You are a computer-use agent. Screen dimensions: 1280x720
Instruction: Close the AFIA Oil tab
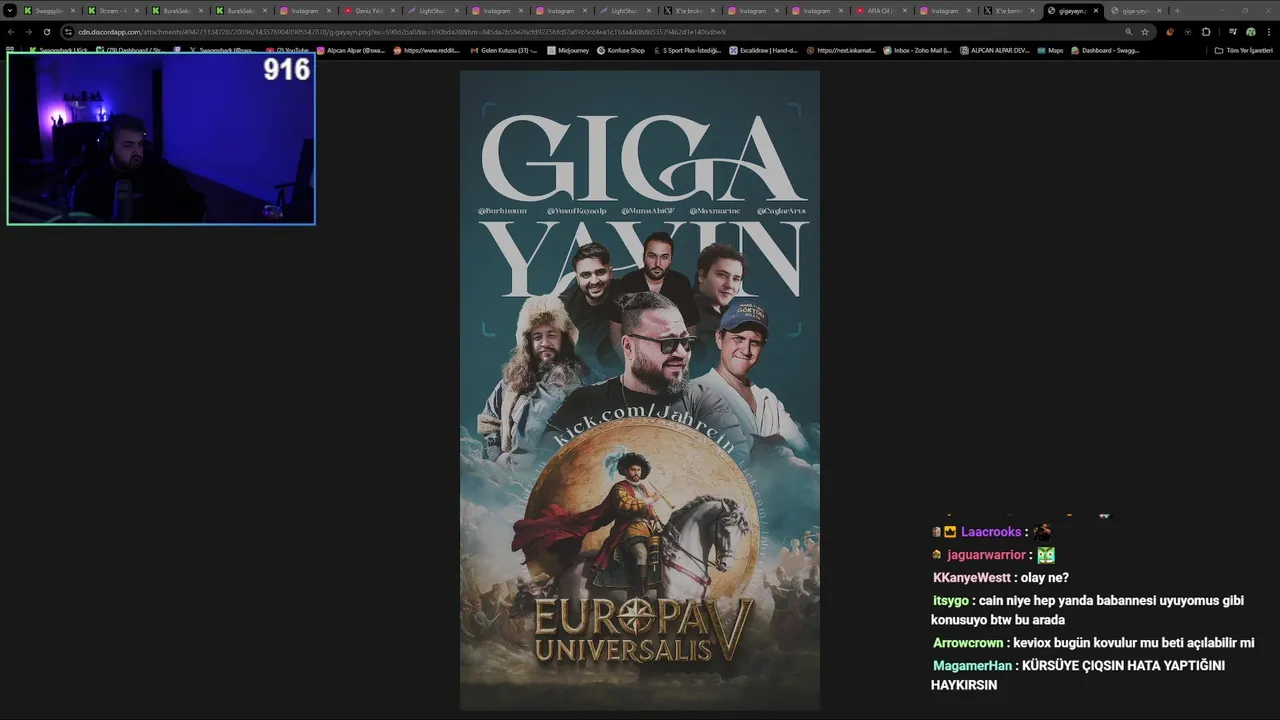[905, 11]
